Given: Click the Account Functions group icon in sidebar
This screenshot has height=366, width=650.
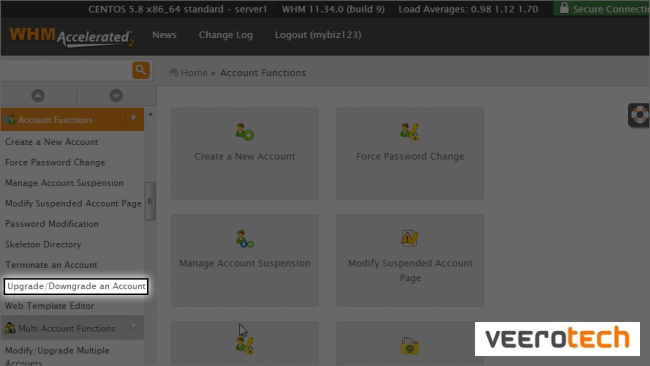Looking at the screenshot, I should pos(10,120).
